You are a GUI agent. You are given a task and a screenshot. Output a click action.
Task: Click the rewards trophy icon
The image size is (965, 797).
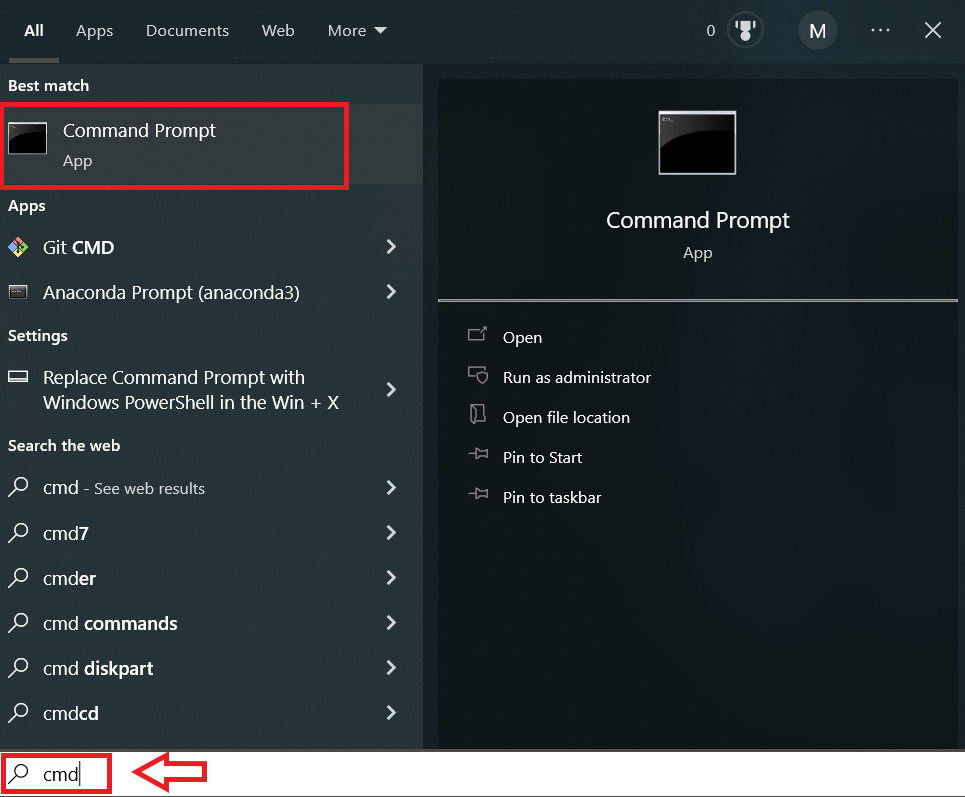(x=744, y=31)
